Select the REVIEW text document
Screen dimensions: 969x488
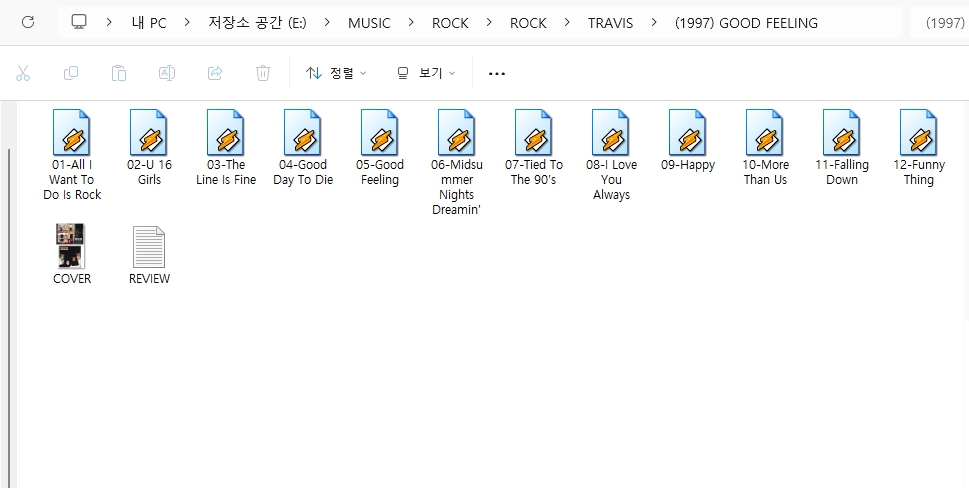(x=149, y=254)
